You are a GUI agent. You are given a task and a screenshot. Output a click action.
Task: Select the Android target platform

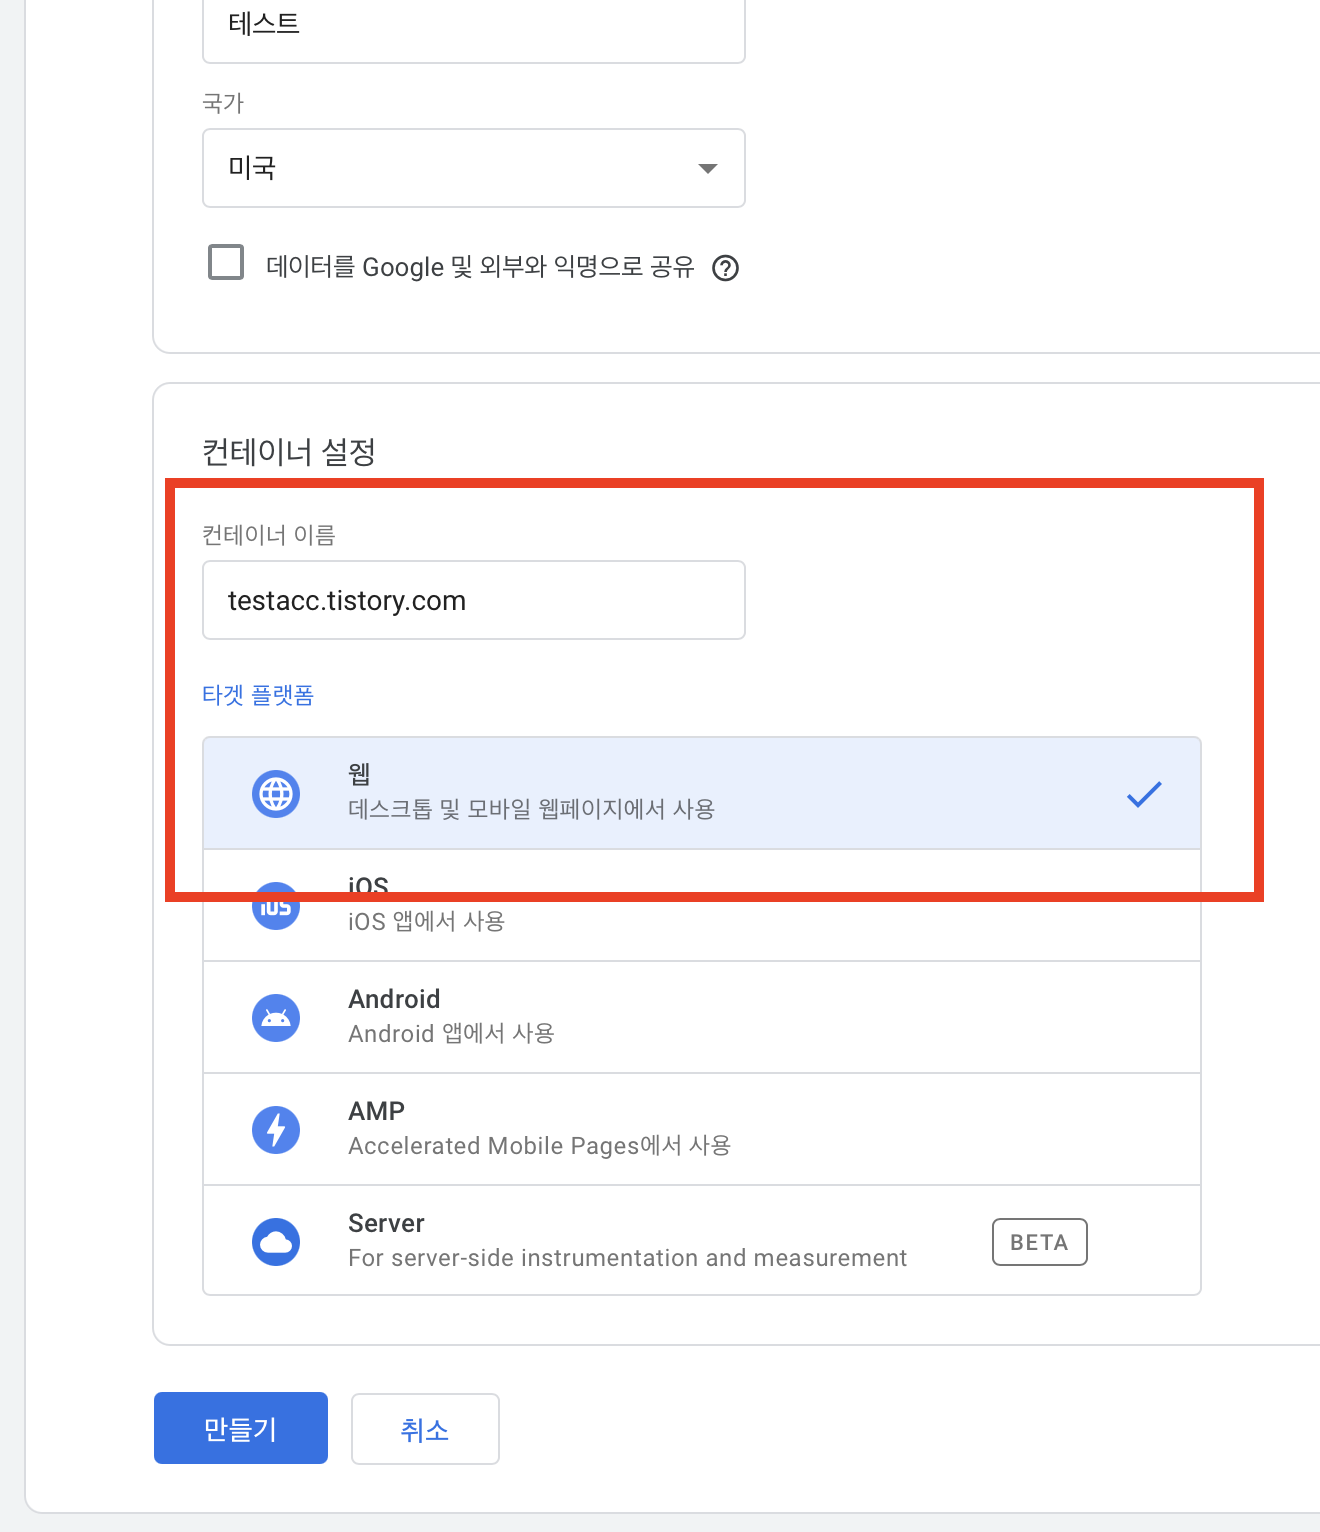(700, 1017)
